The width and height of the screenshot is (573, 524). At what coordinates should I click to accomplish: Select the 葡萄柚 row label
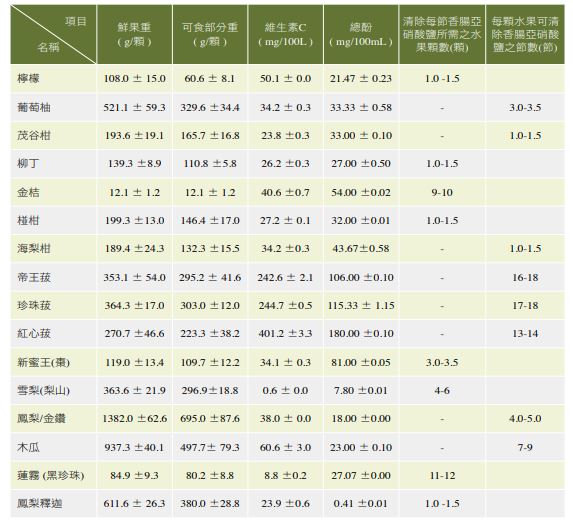tap(34, 107)
